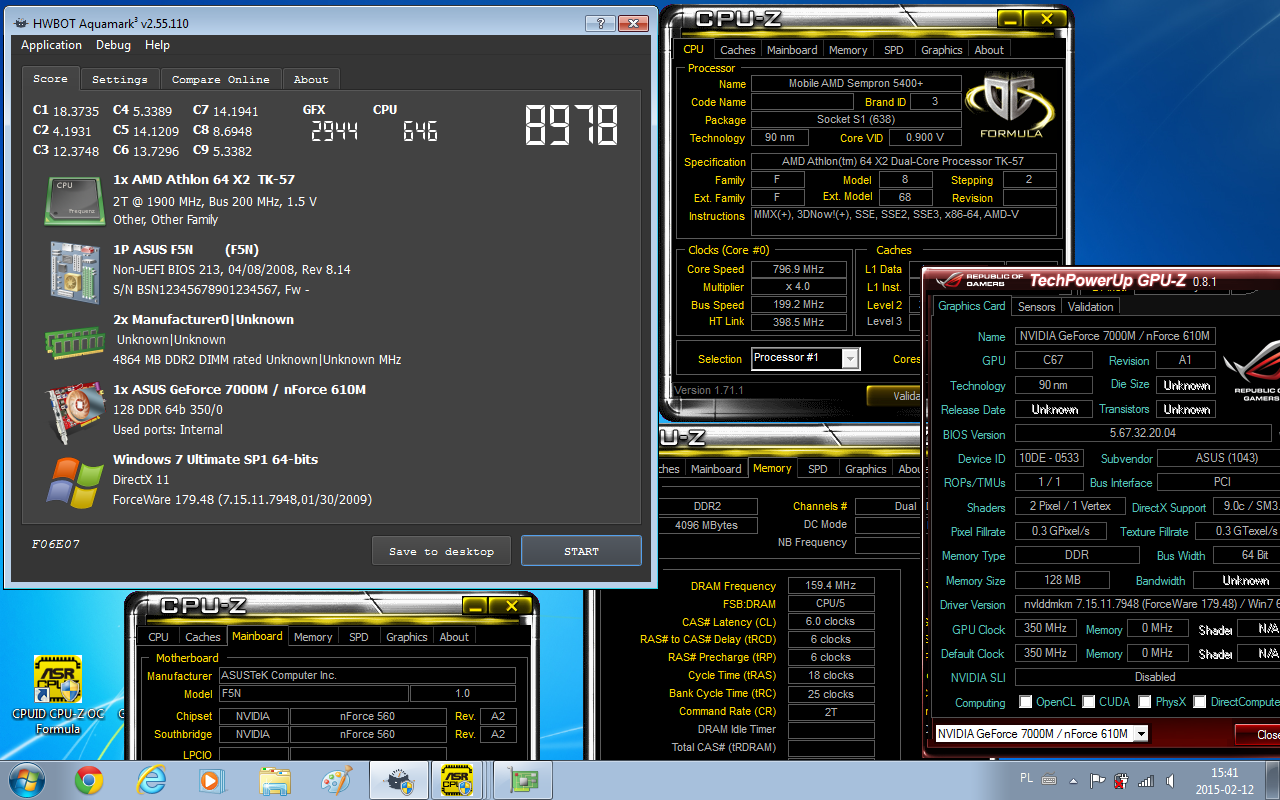Click the graphics card icon in Aquamark
Image resolution: width=1280 pixels, height=800 pixels.
[76, 410]
